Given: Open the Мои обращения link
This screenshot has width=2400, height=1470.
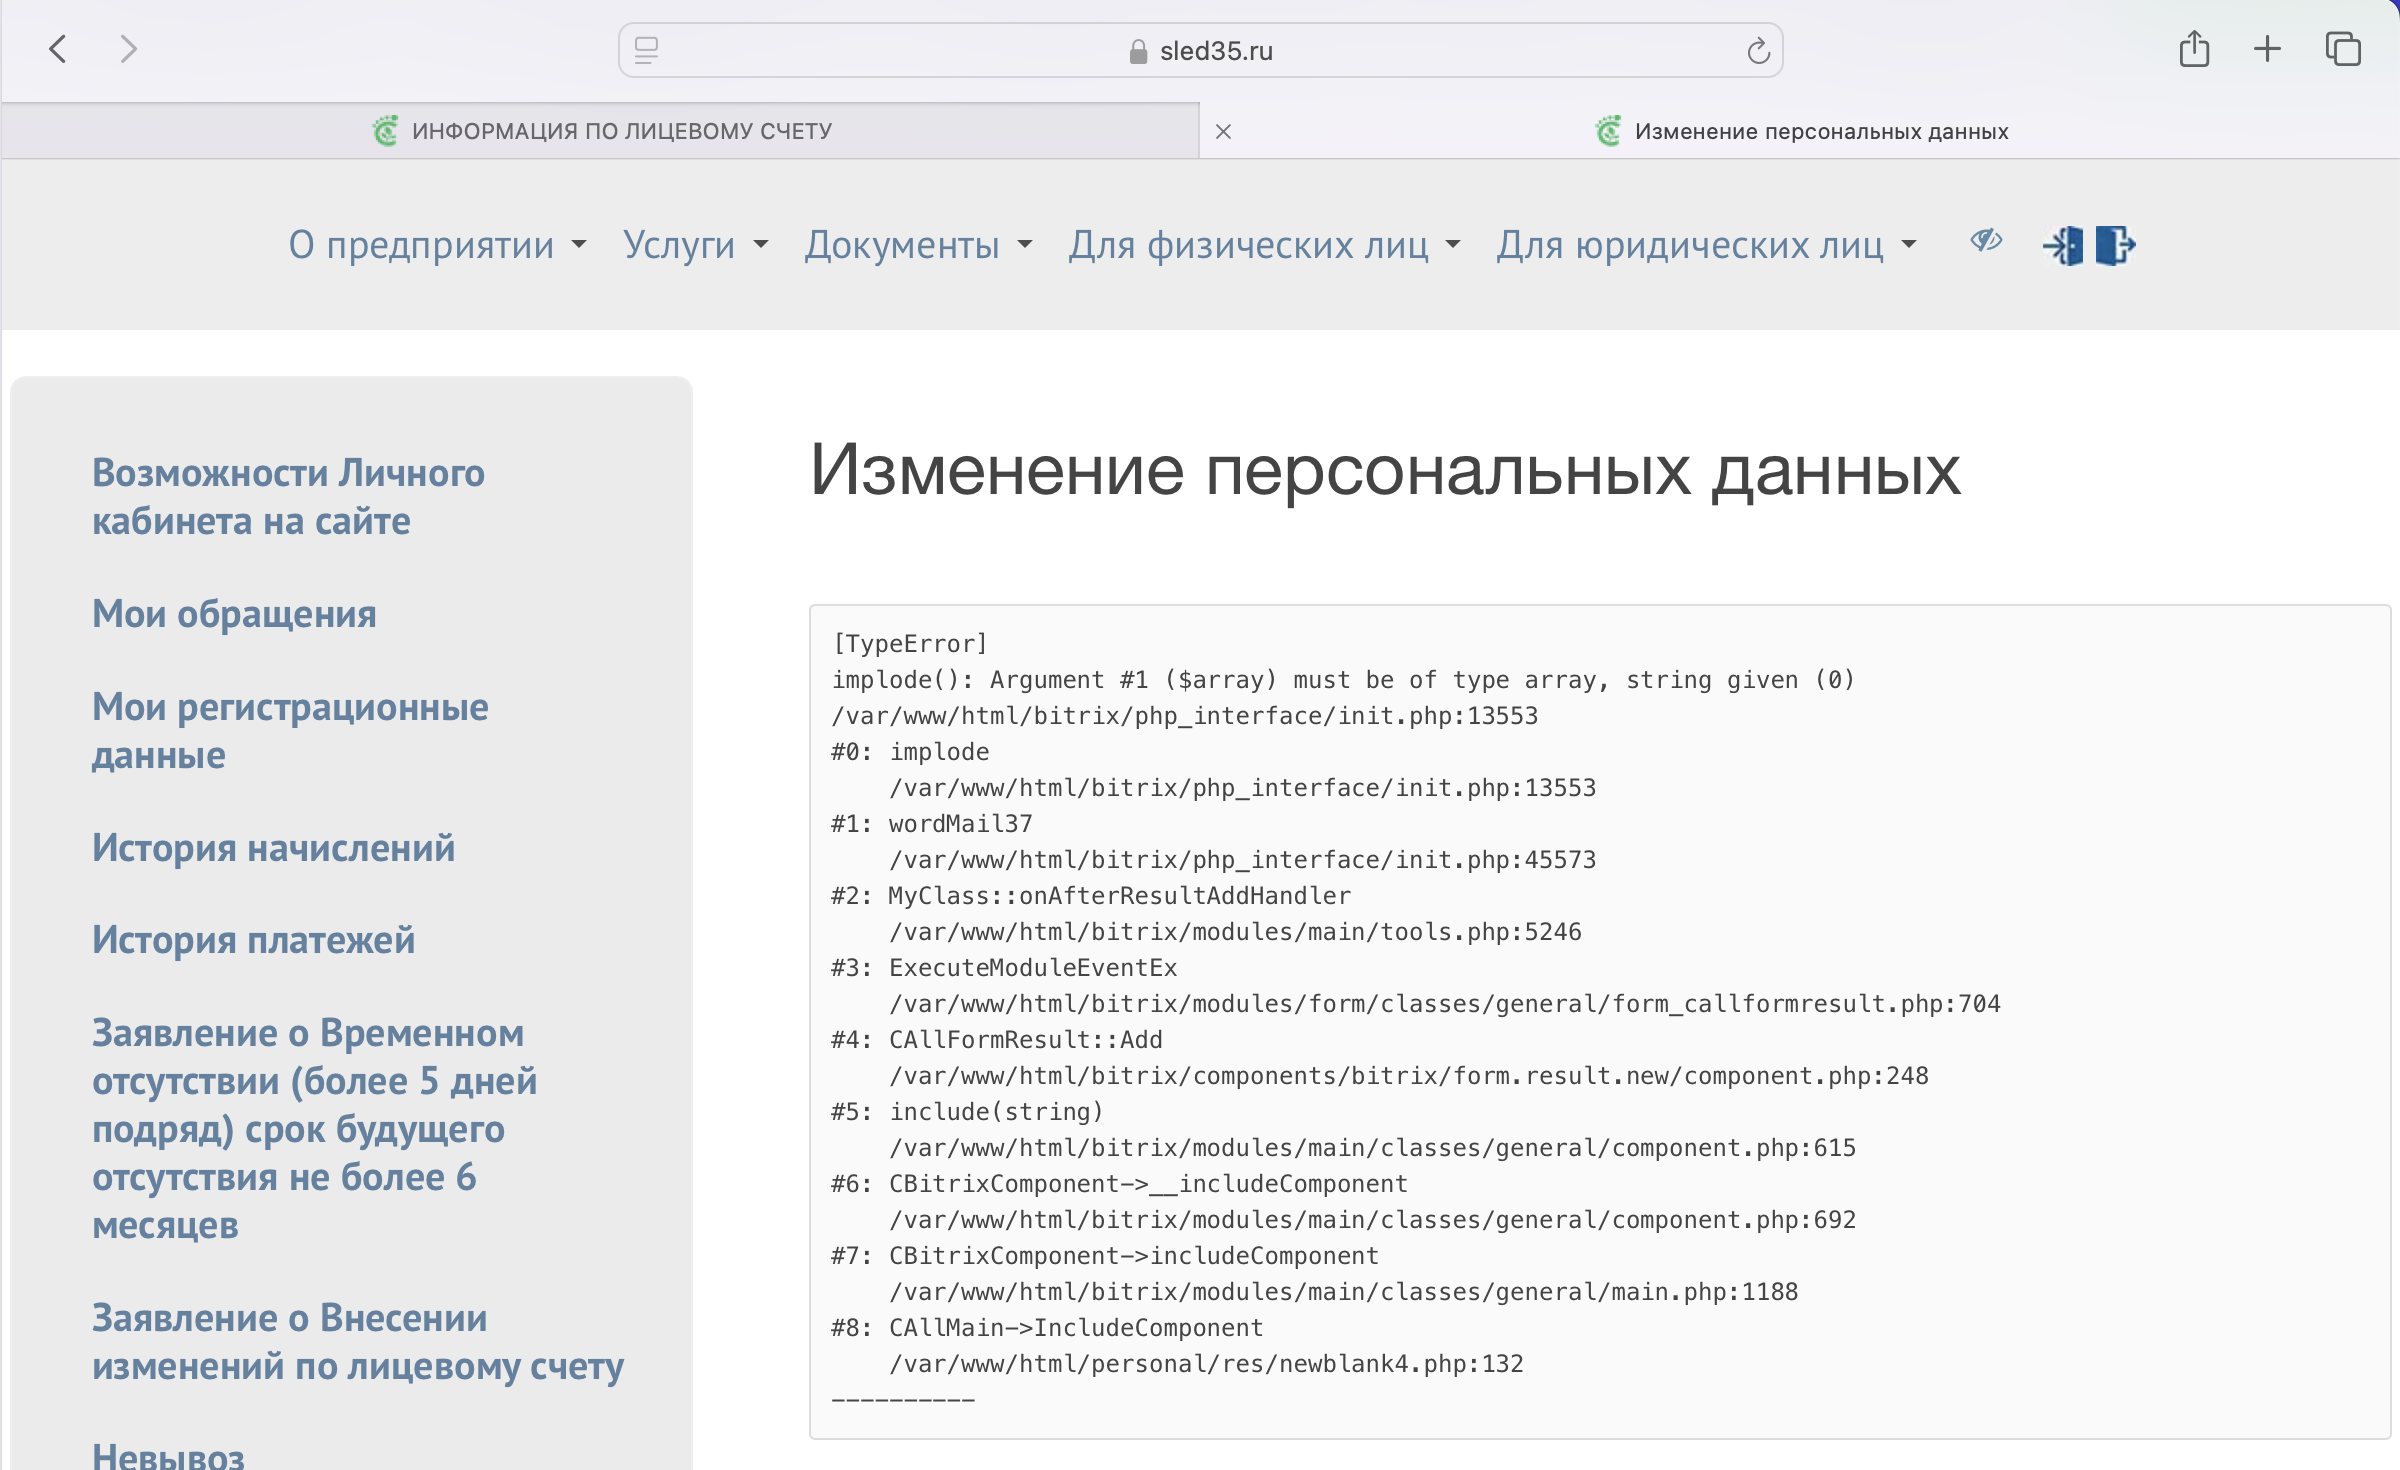Looking at the screenshot, I should pos(234,614).
